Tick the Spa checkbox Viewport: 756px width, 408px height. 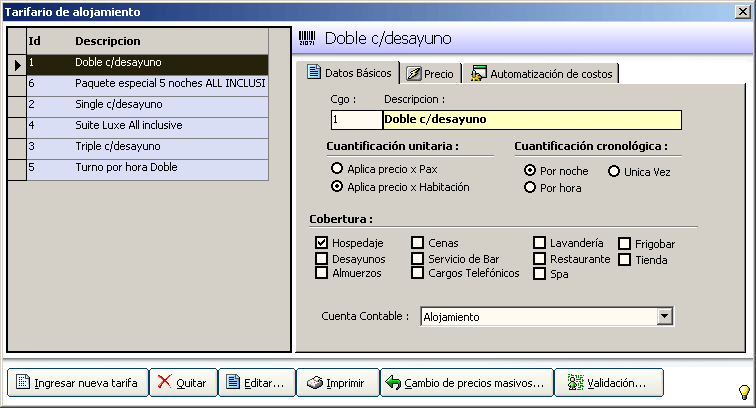click(x=539, y=274)
